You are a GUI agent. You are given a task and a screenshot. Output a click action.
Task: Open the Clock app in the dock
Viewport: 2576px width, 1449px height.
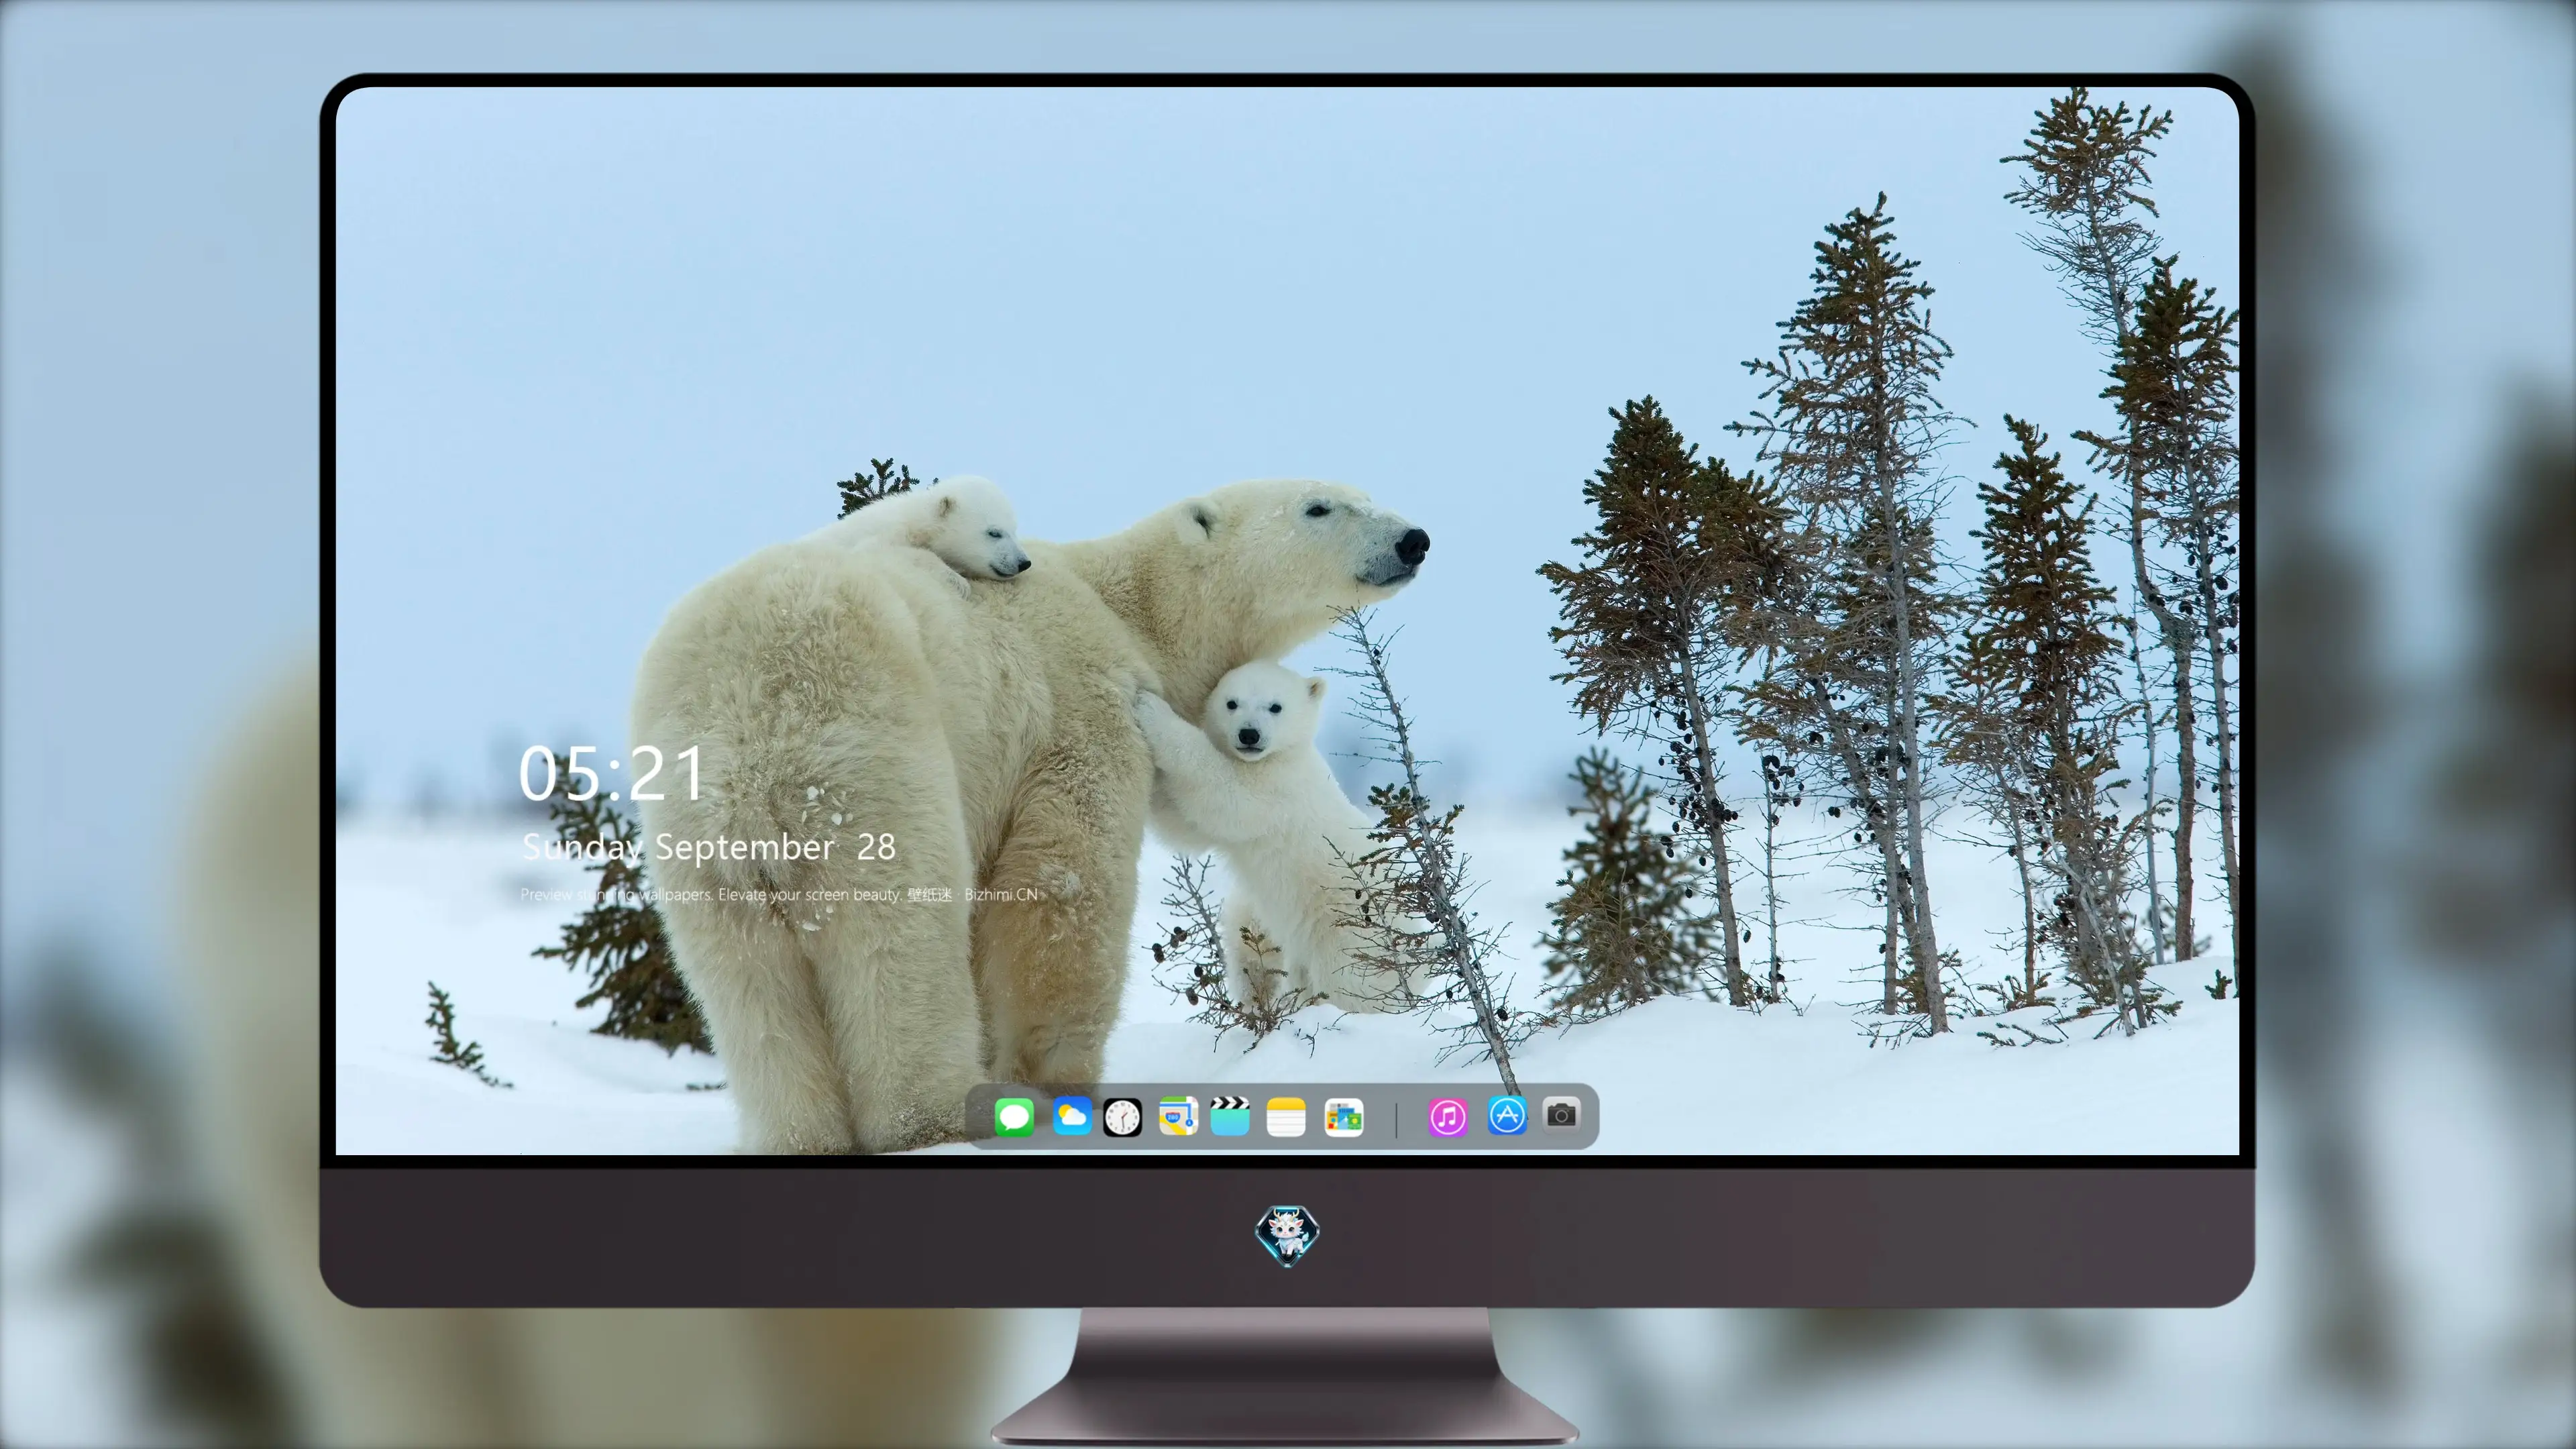click(x=1122, y=1117)
